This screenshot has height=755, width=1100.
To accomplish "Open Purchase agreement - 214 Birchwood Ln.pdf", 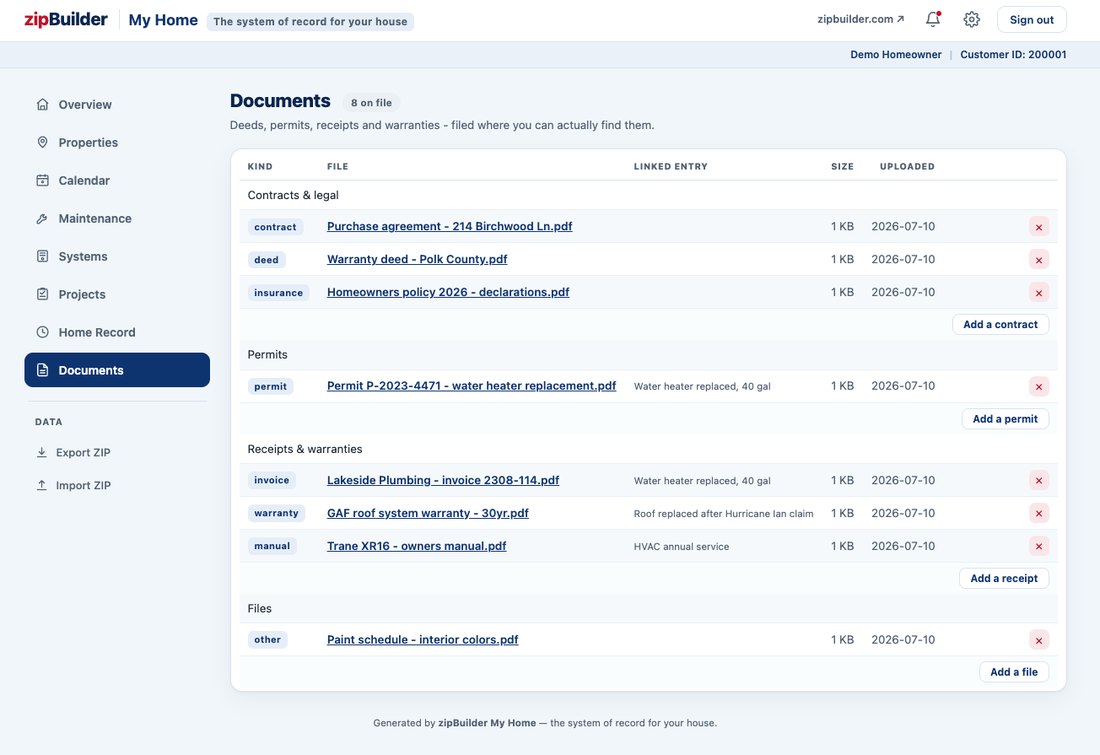I will (450, 226).
